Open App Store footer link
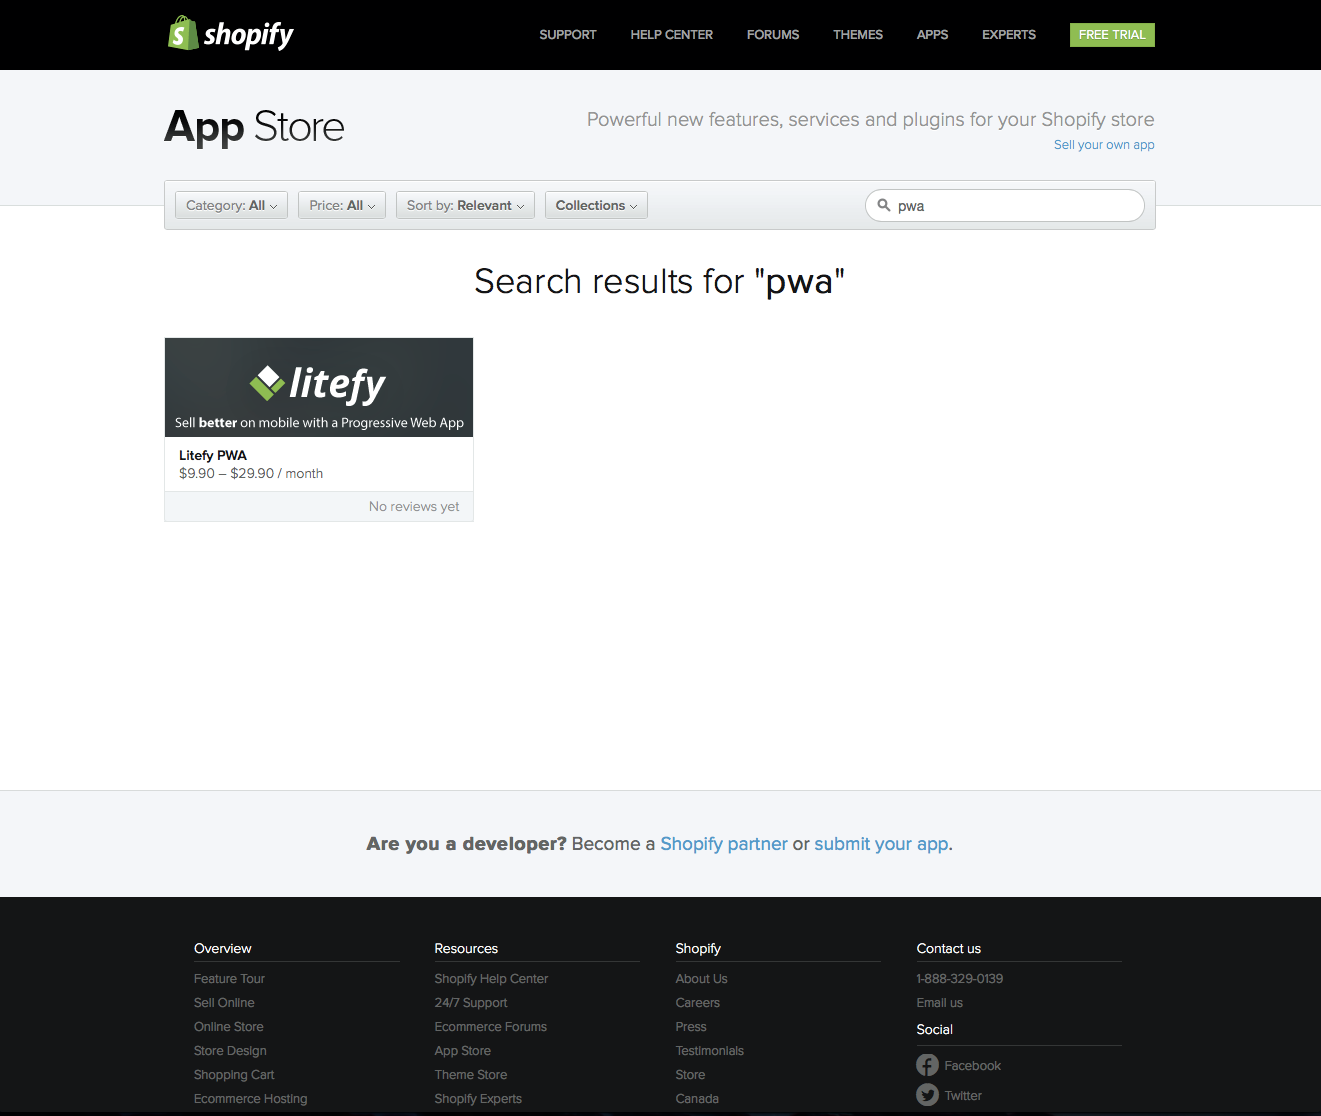 [x=463, y=1051]
